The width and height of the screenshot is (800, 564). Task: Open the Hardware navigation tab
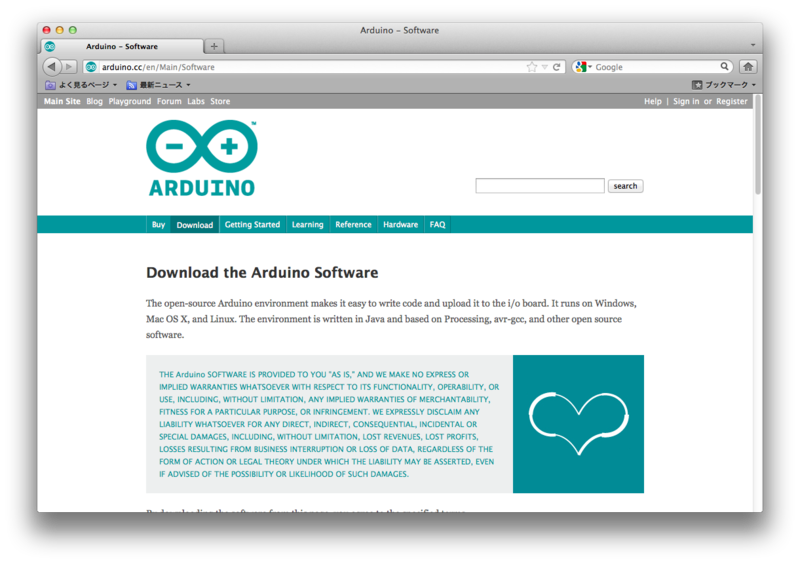click(x=401, y=225)
